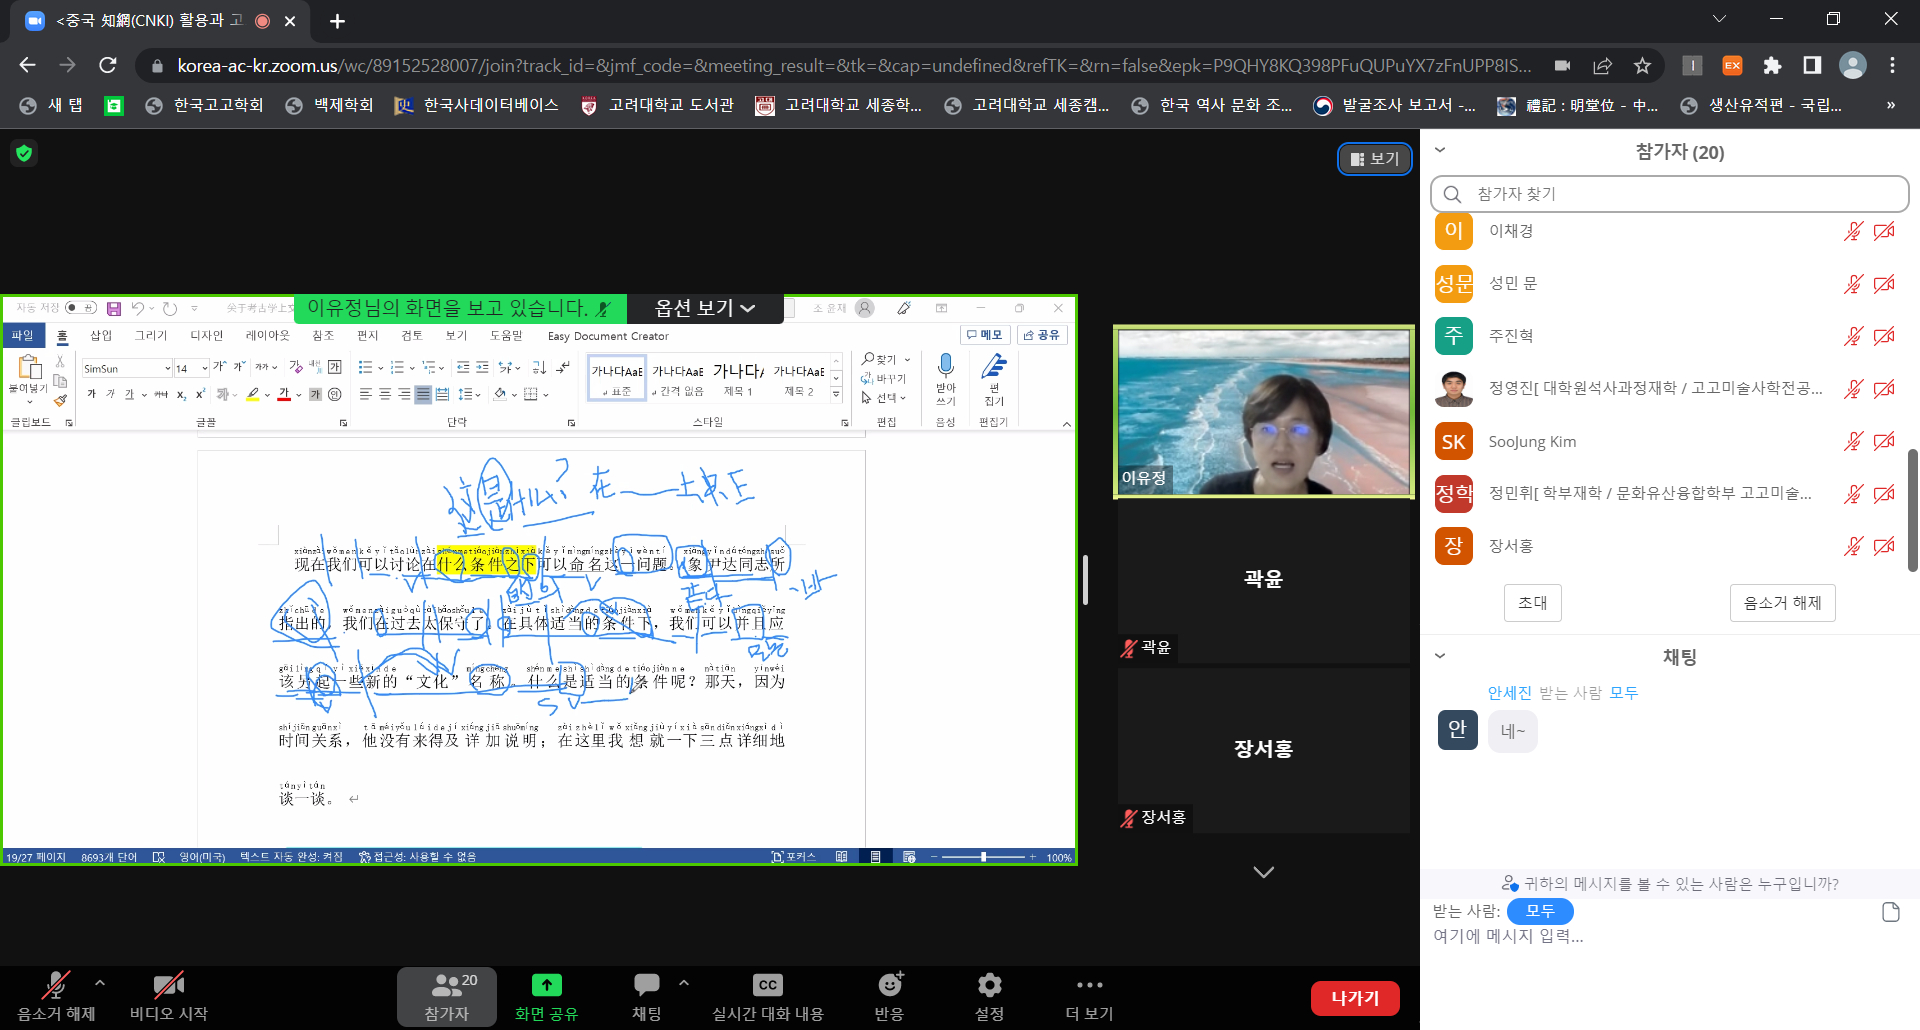1920x1030 pixels.
Task: Open the screen share (화면 공유) icon
Action: 546,986
